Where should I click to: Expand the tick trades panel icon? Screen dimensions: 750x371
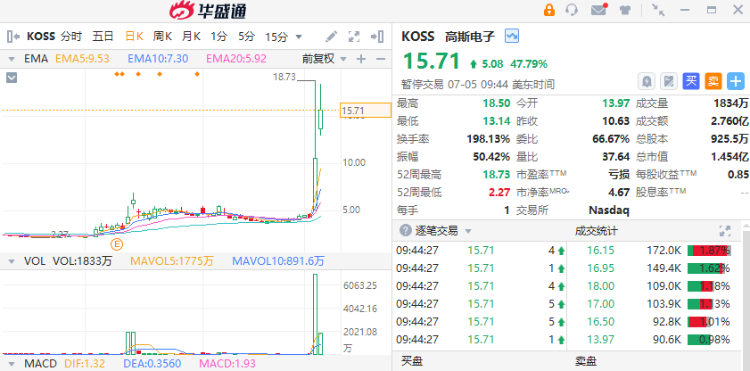725,231
